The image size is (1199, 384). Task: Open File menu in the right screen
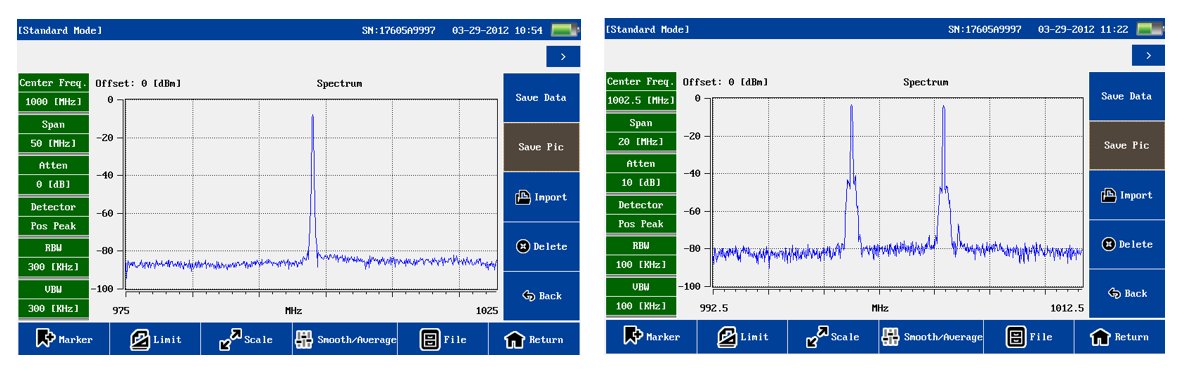coord(1028,337)
